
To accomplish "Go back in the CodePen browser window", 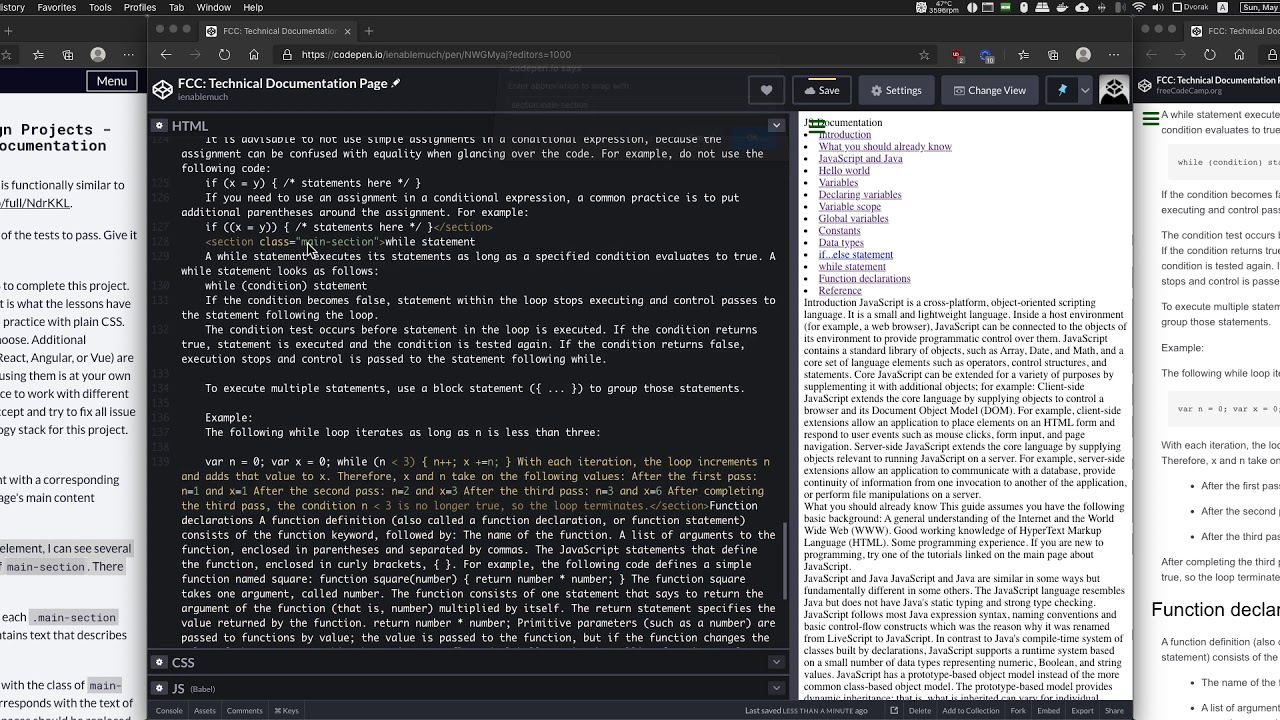I will (166, 55).
